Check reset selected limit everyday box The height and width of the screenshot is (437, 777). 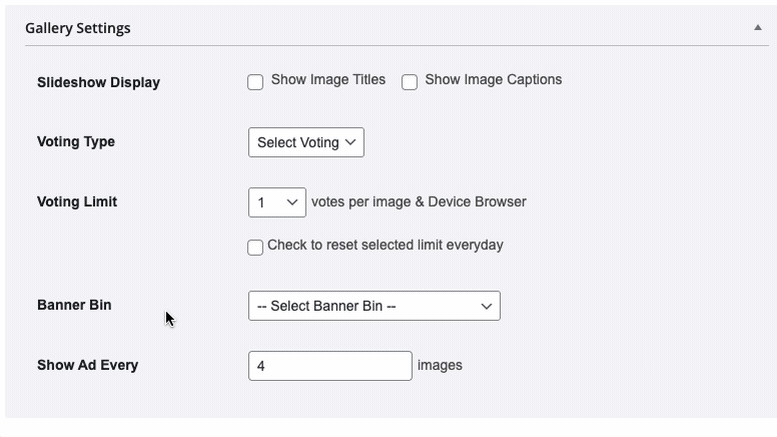(255, 248)
